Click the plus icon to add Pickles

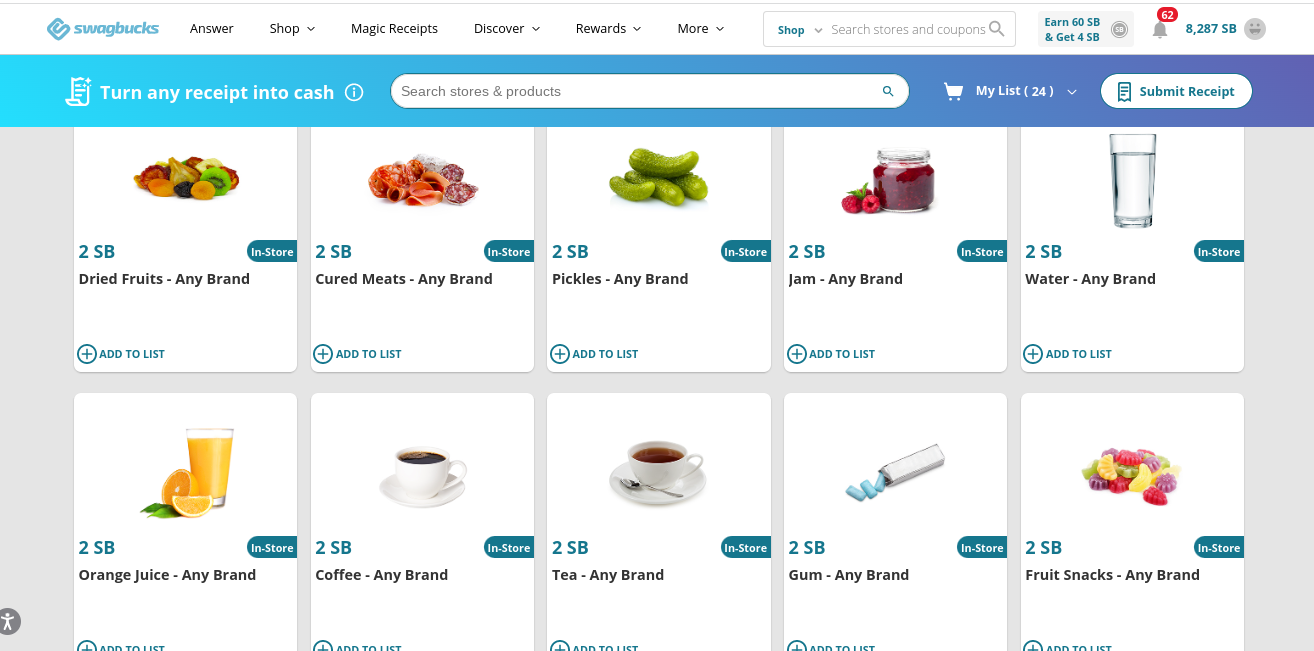(x=560, y=354)
